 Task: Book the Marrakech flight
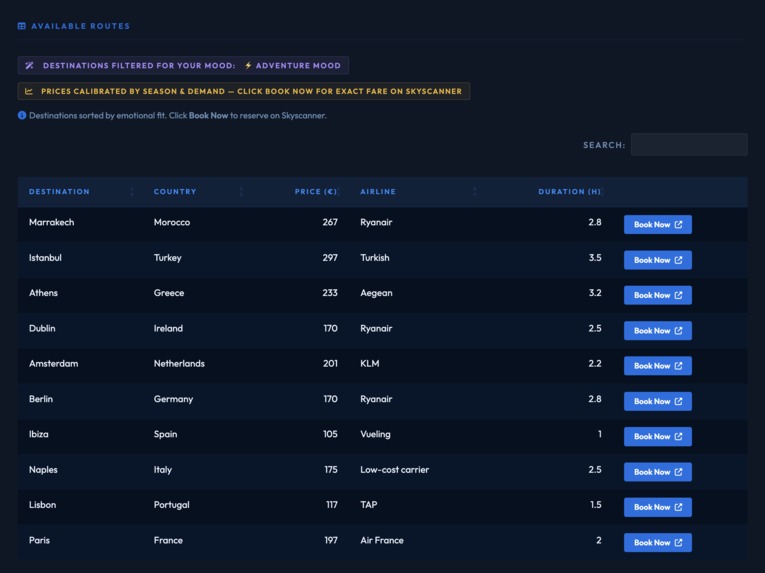click(658, 225)
